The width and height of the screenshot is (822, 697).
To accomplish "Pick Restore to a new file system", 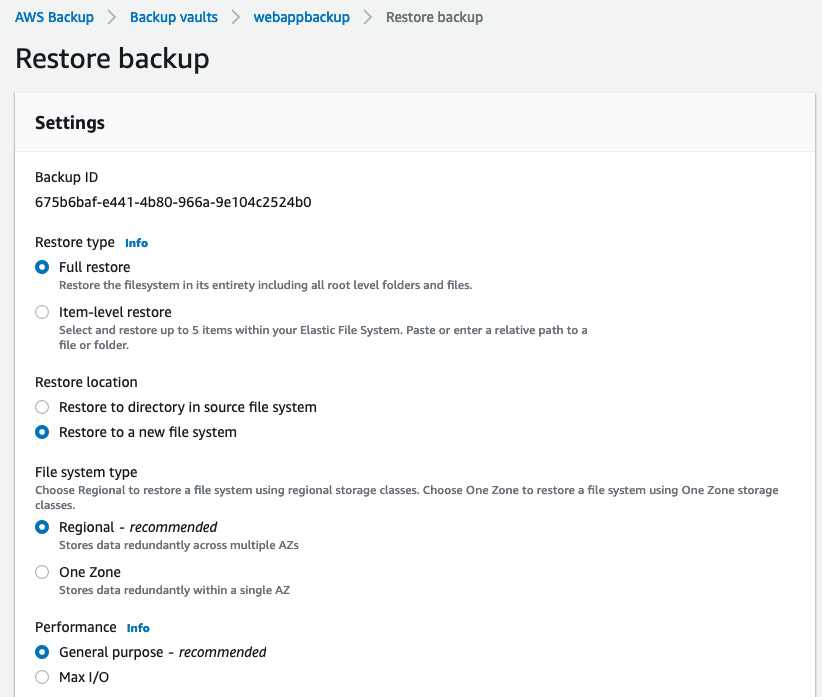I will (42, 432).
